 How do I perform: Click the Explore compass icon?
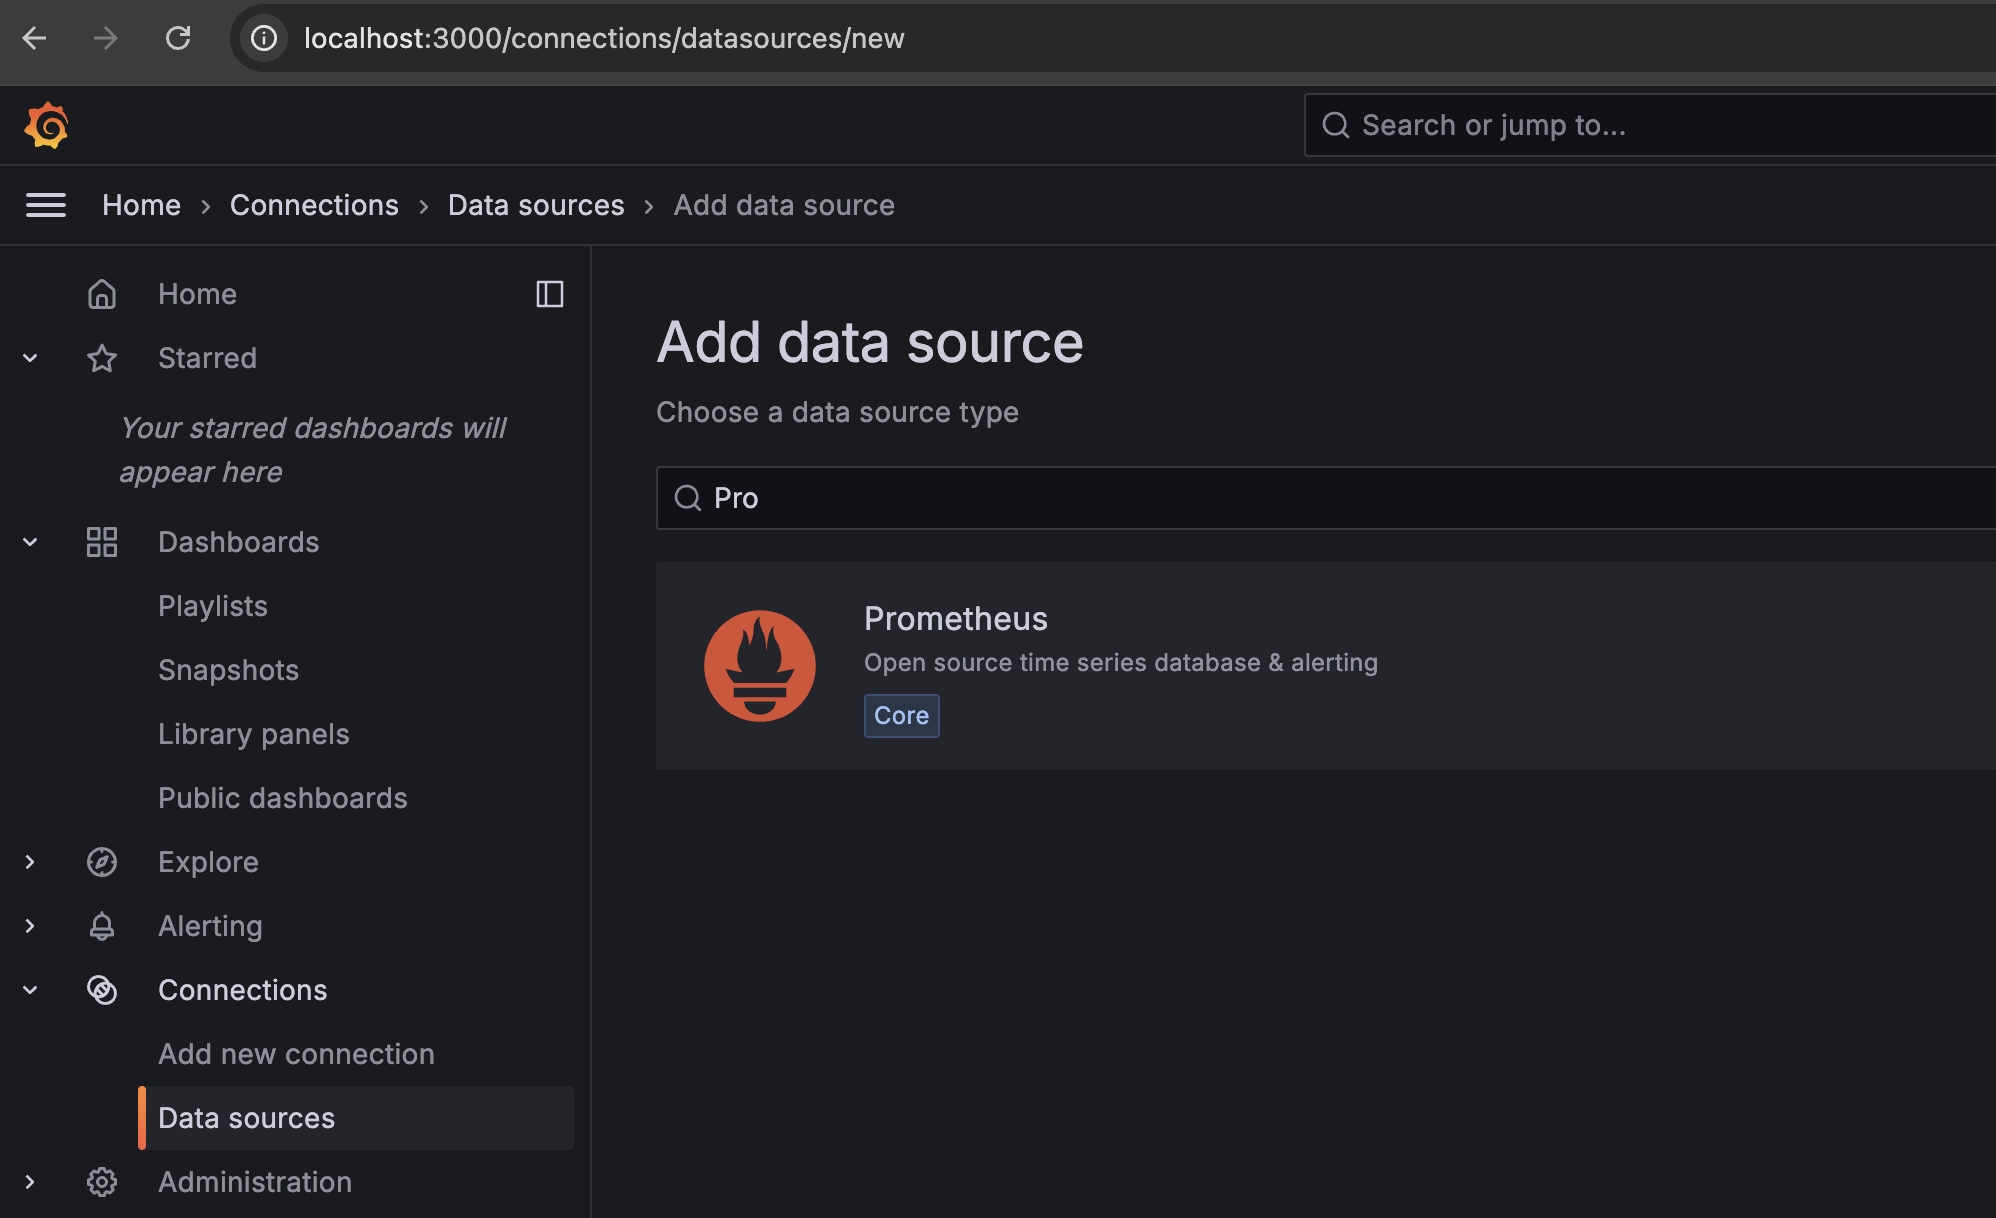(102, 862)
